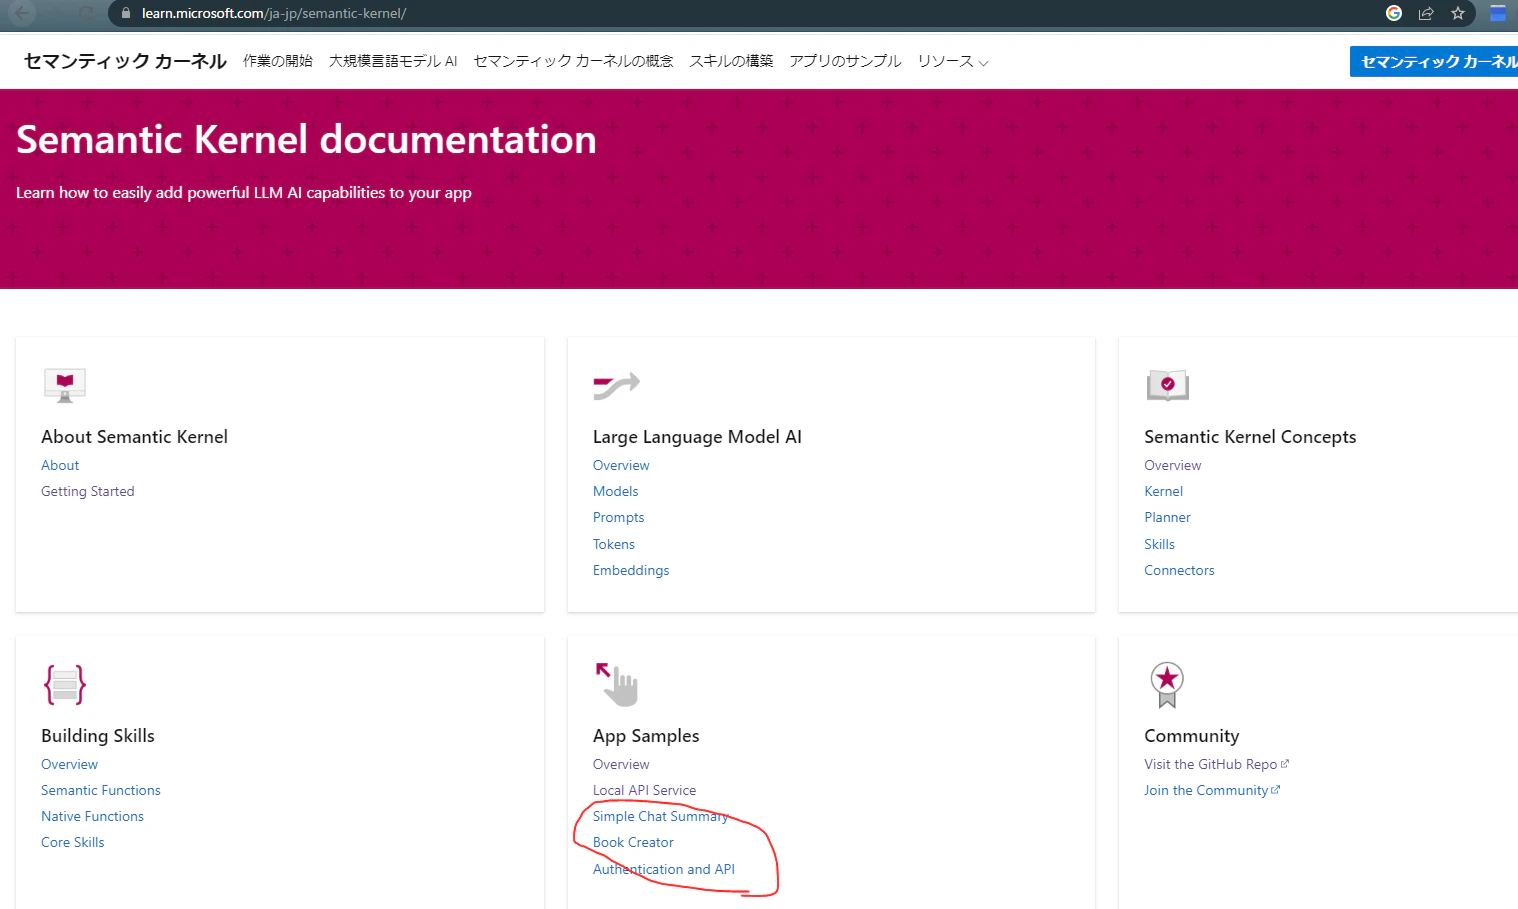This screenshot has height=909, width=1518.
Task: Open Overview under Building Skills
Action: [x=69, y=764]
